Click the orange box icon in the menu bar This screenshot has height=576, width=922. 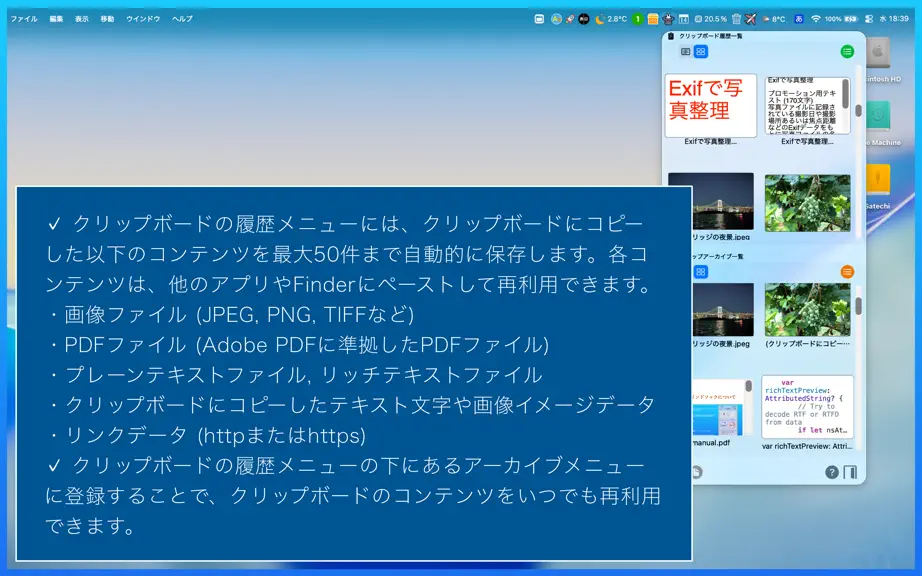[x=653, y=19]
